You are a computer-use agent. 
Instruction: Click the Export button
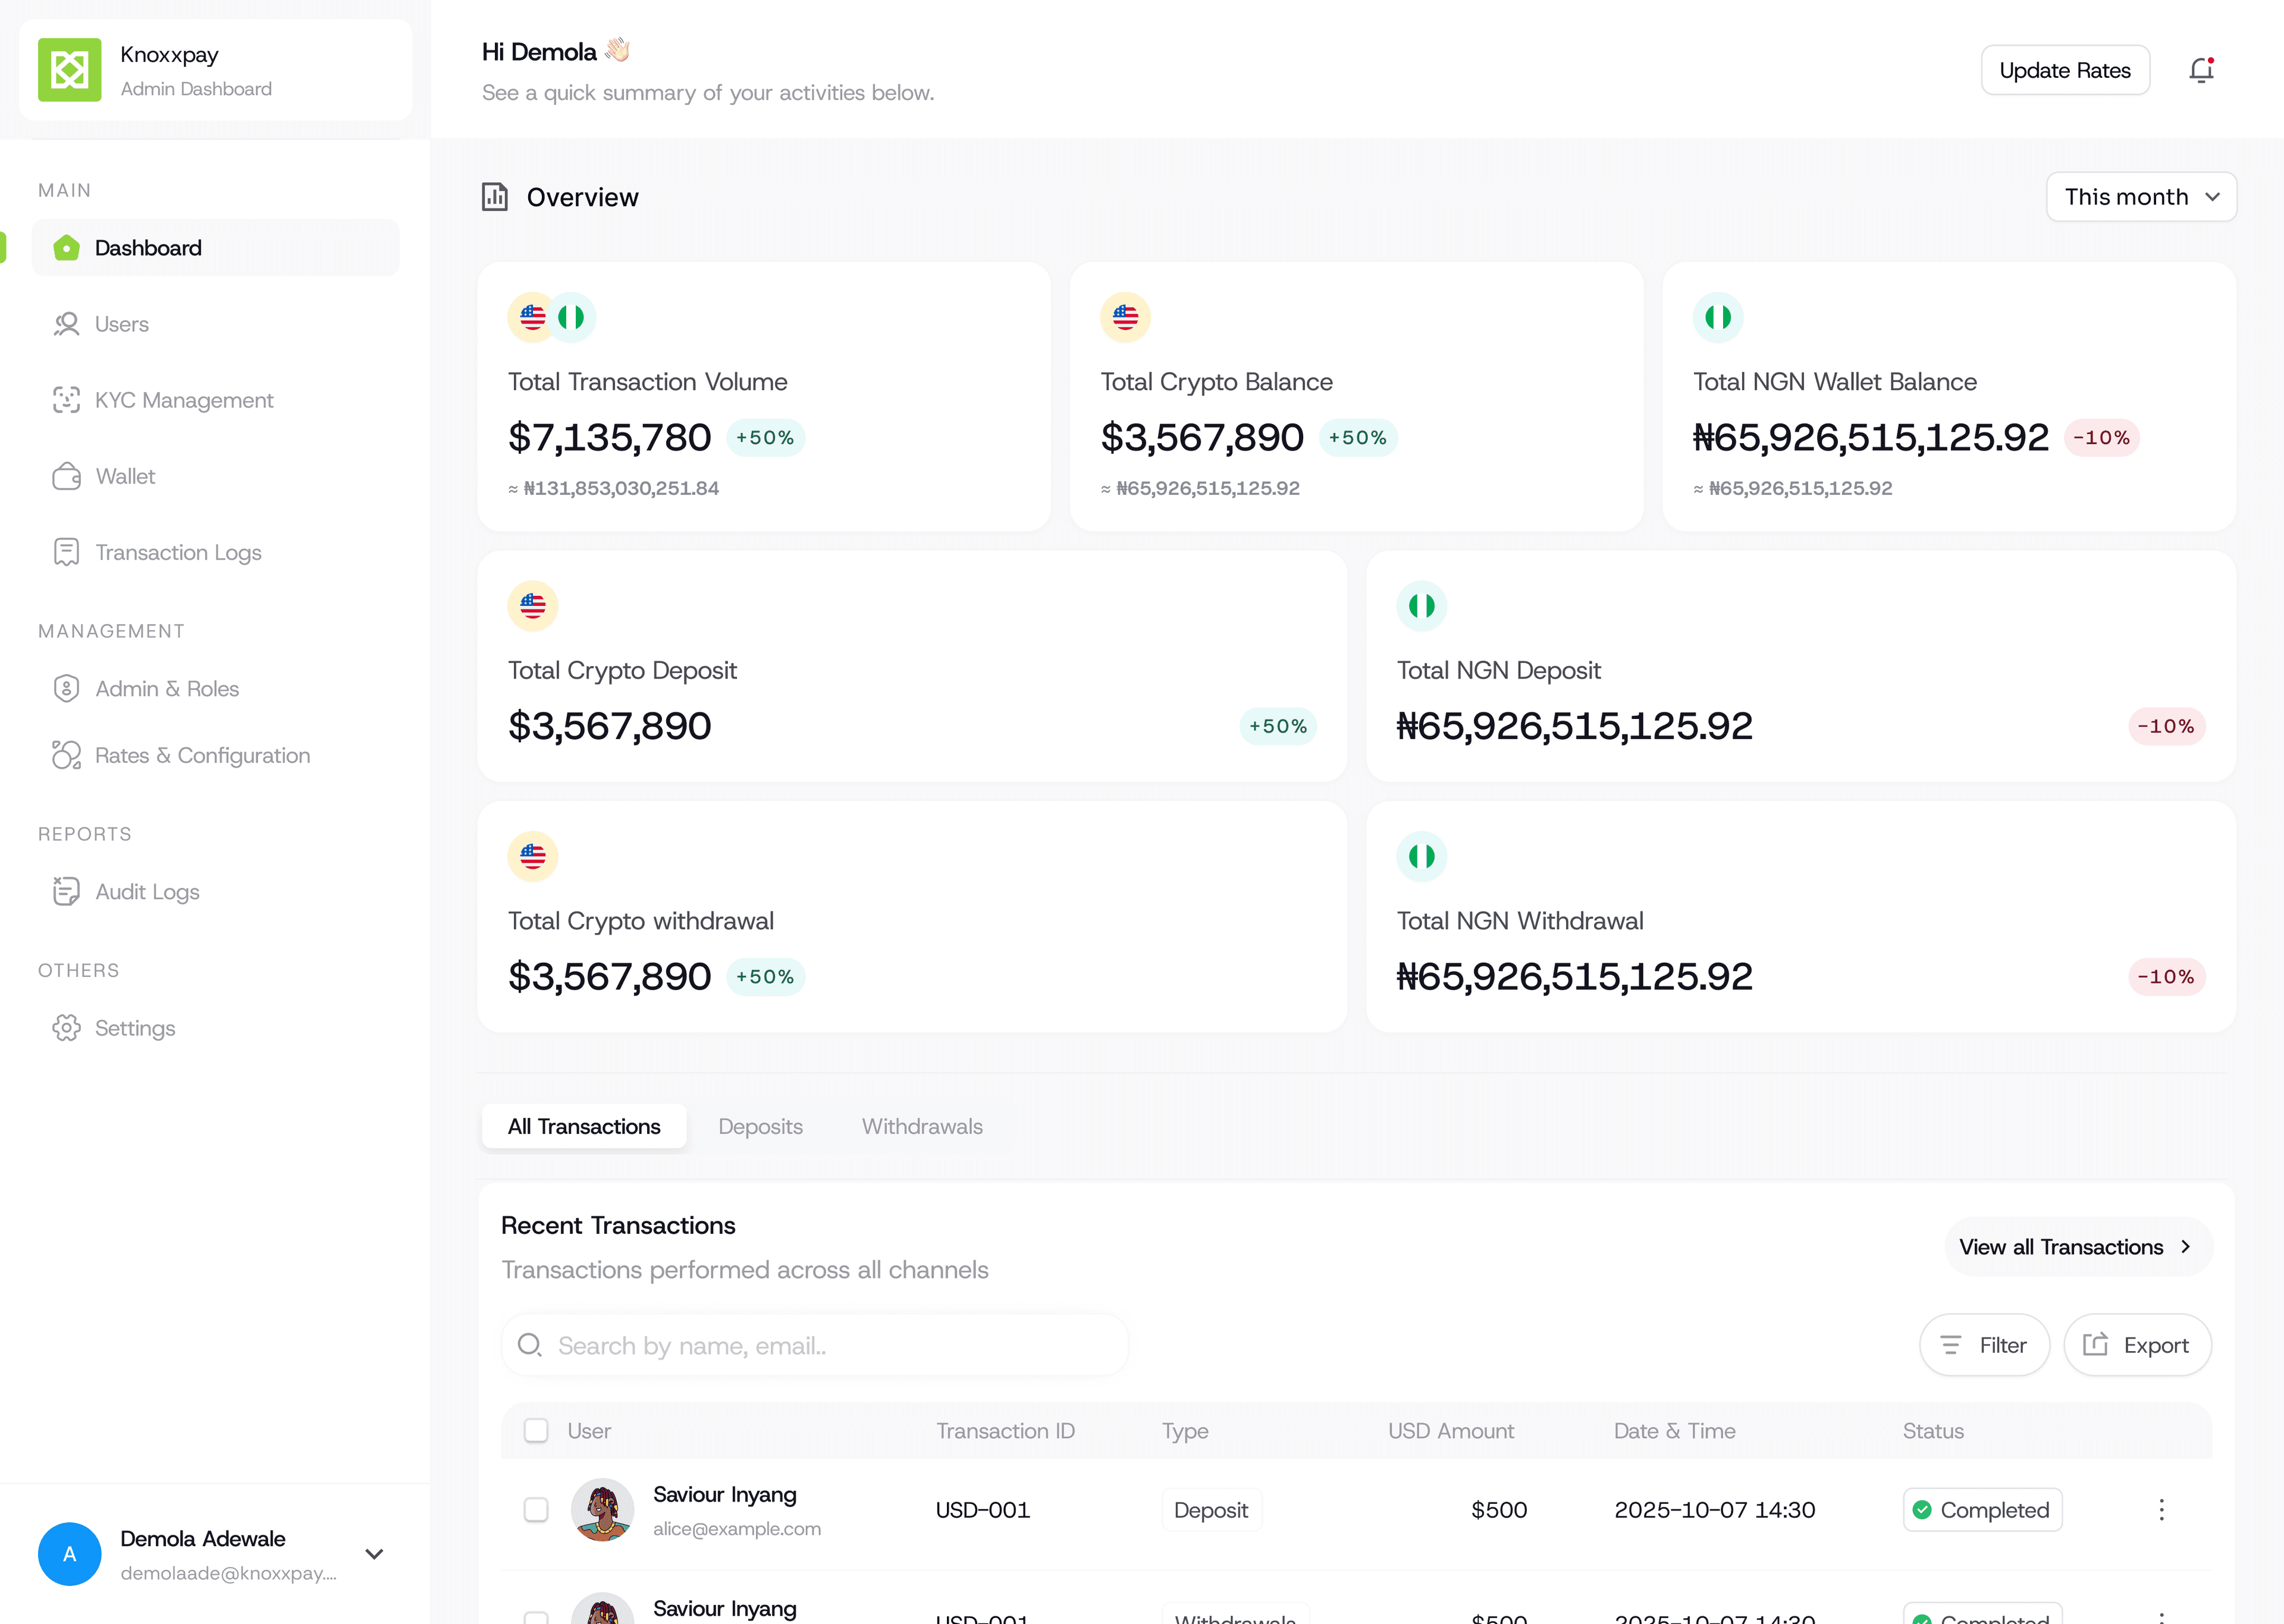[x=2137, y=1345]
